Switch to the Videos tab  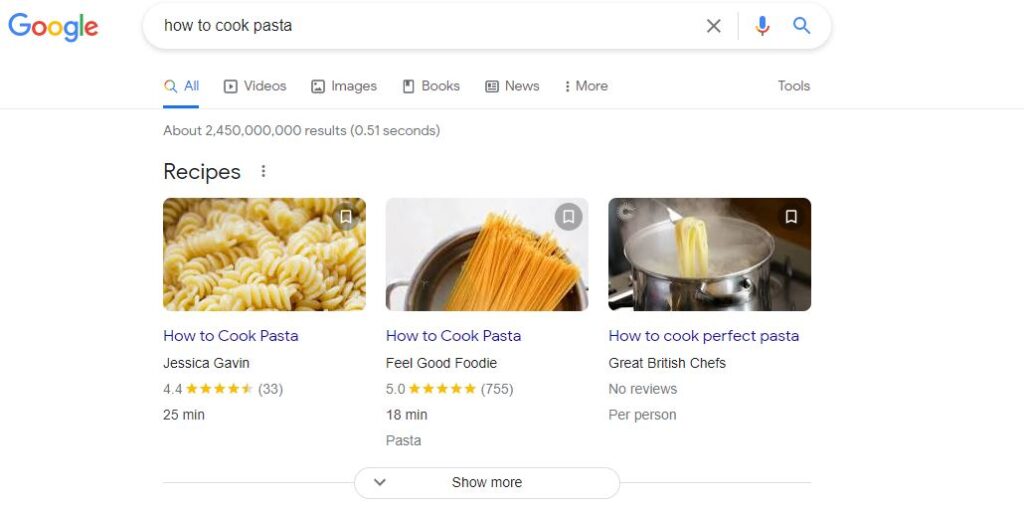click(x=255, y=86)
